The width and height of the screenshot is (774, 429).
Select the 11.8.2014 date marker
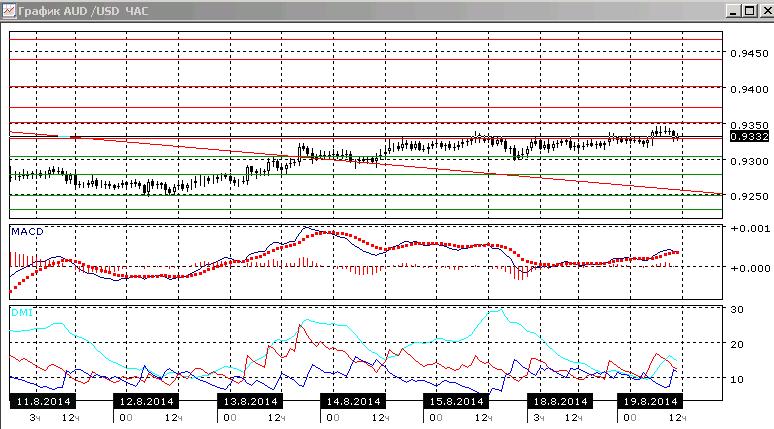point(43,401)
